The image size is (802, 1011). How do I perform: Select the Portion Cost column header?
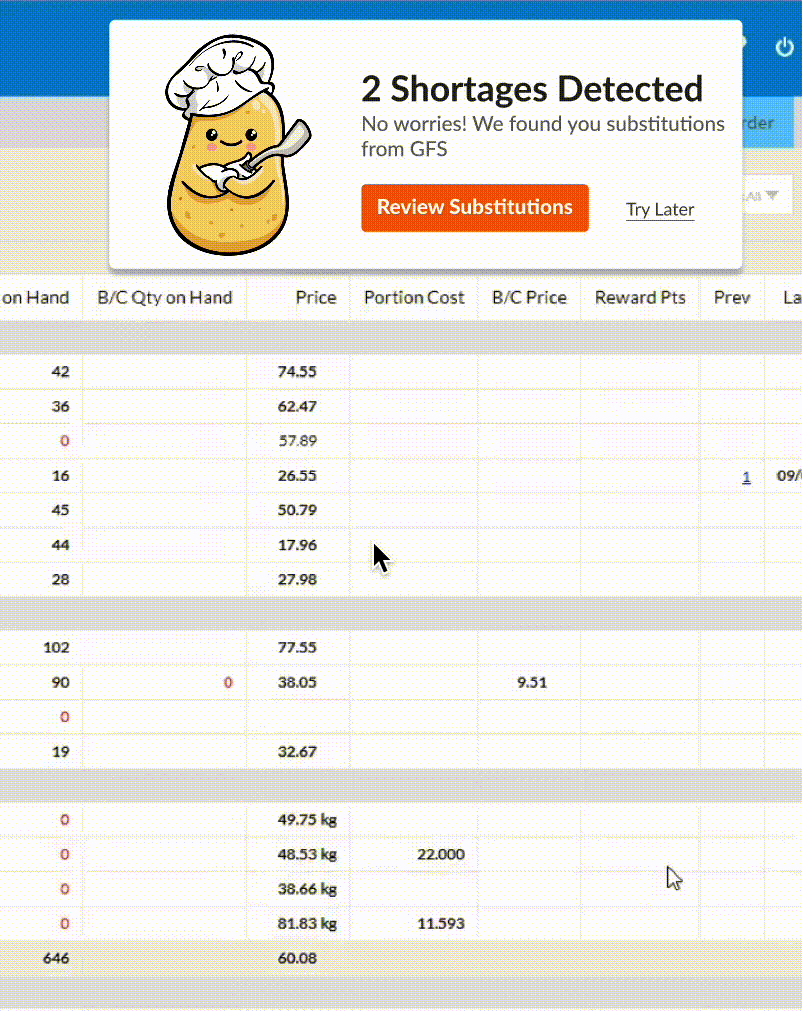pos(414,297)
